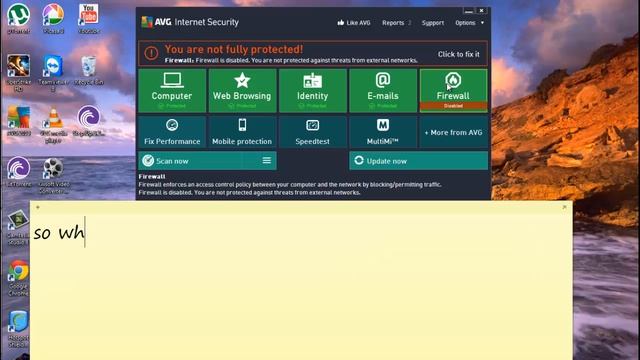
Task: Open the scan options hamburger menu
Action: 267,161
